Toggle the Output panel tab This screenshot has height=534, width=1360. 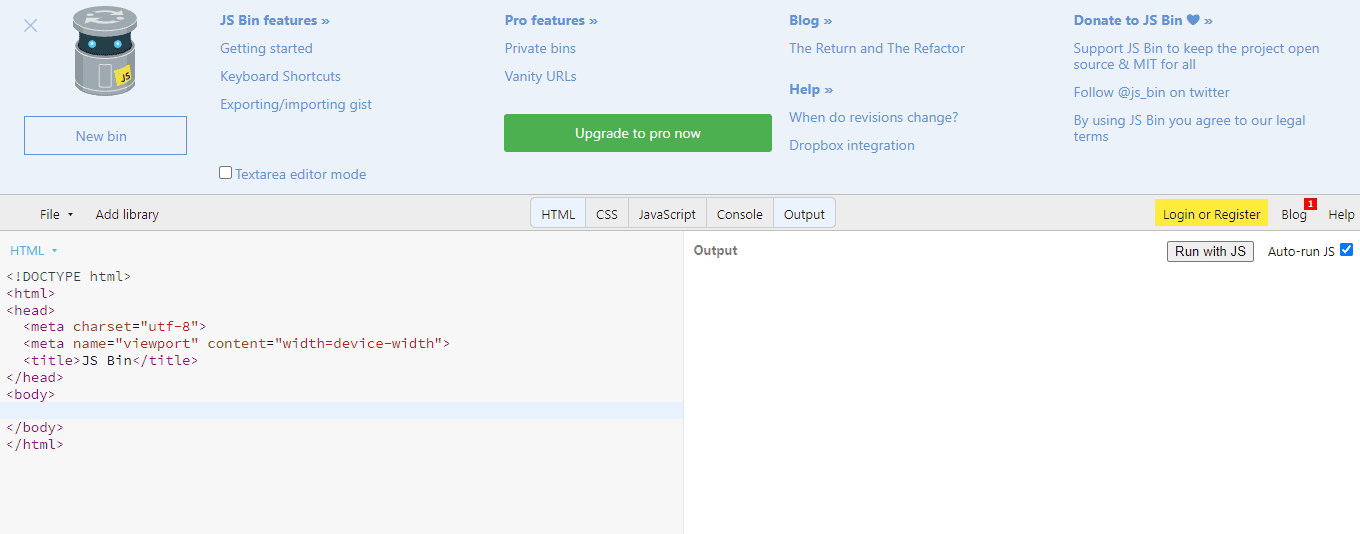(804, 214)
